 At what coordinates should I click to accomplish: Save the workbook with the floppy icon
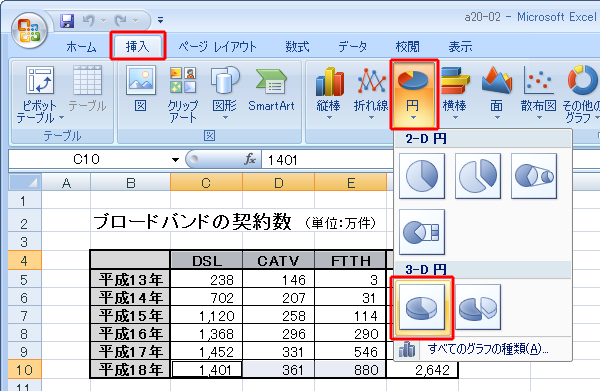coord(67,21)
